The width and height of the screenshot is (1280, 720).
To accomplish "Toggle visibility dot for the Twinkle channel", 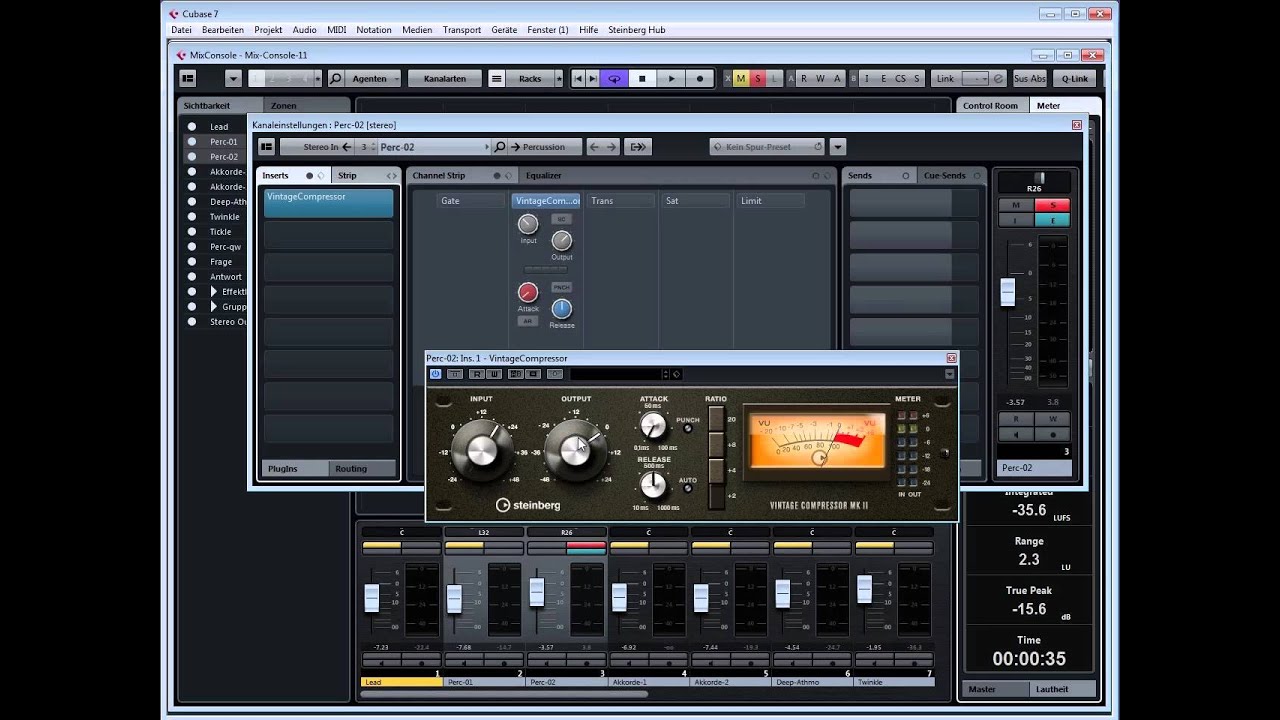I will click(x=191, y=217).
